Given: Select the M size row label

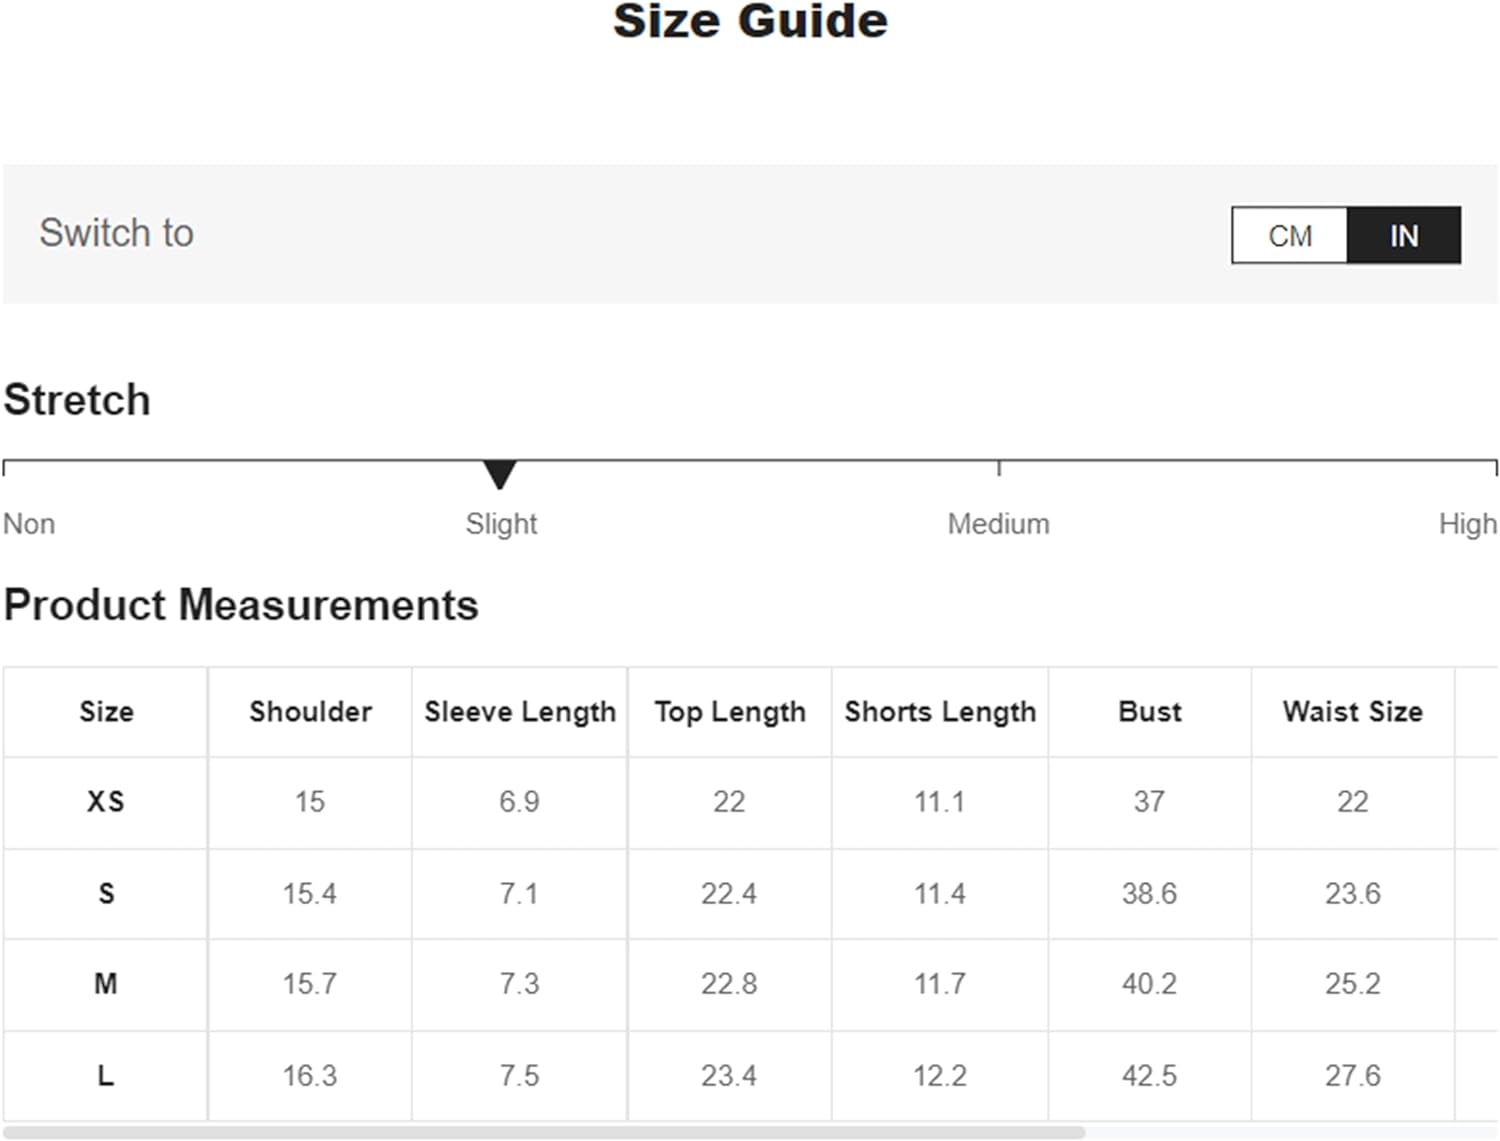Looking at the screenshot, I should 106,984.
